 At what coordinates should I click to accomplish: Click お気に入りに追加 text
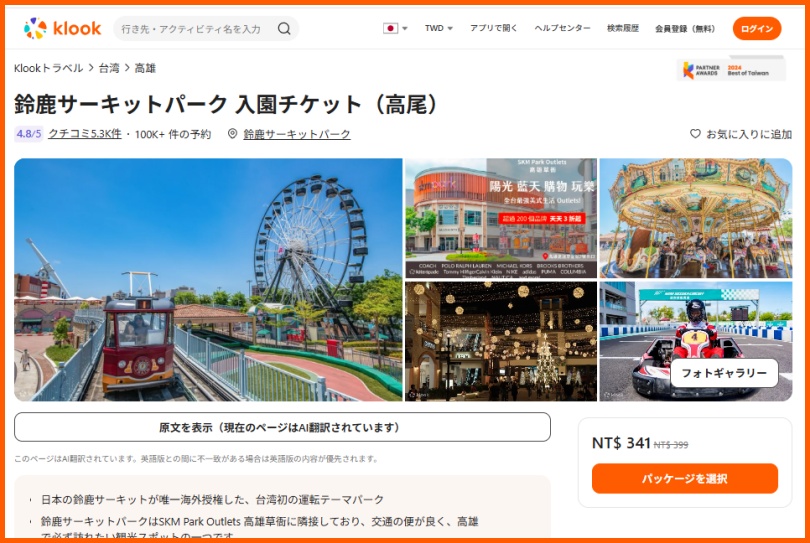[x=749, y=134]
